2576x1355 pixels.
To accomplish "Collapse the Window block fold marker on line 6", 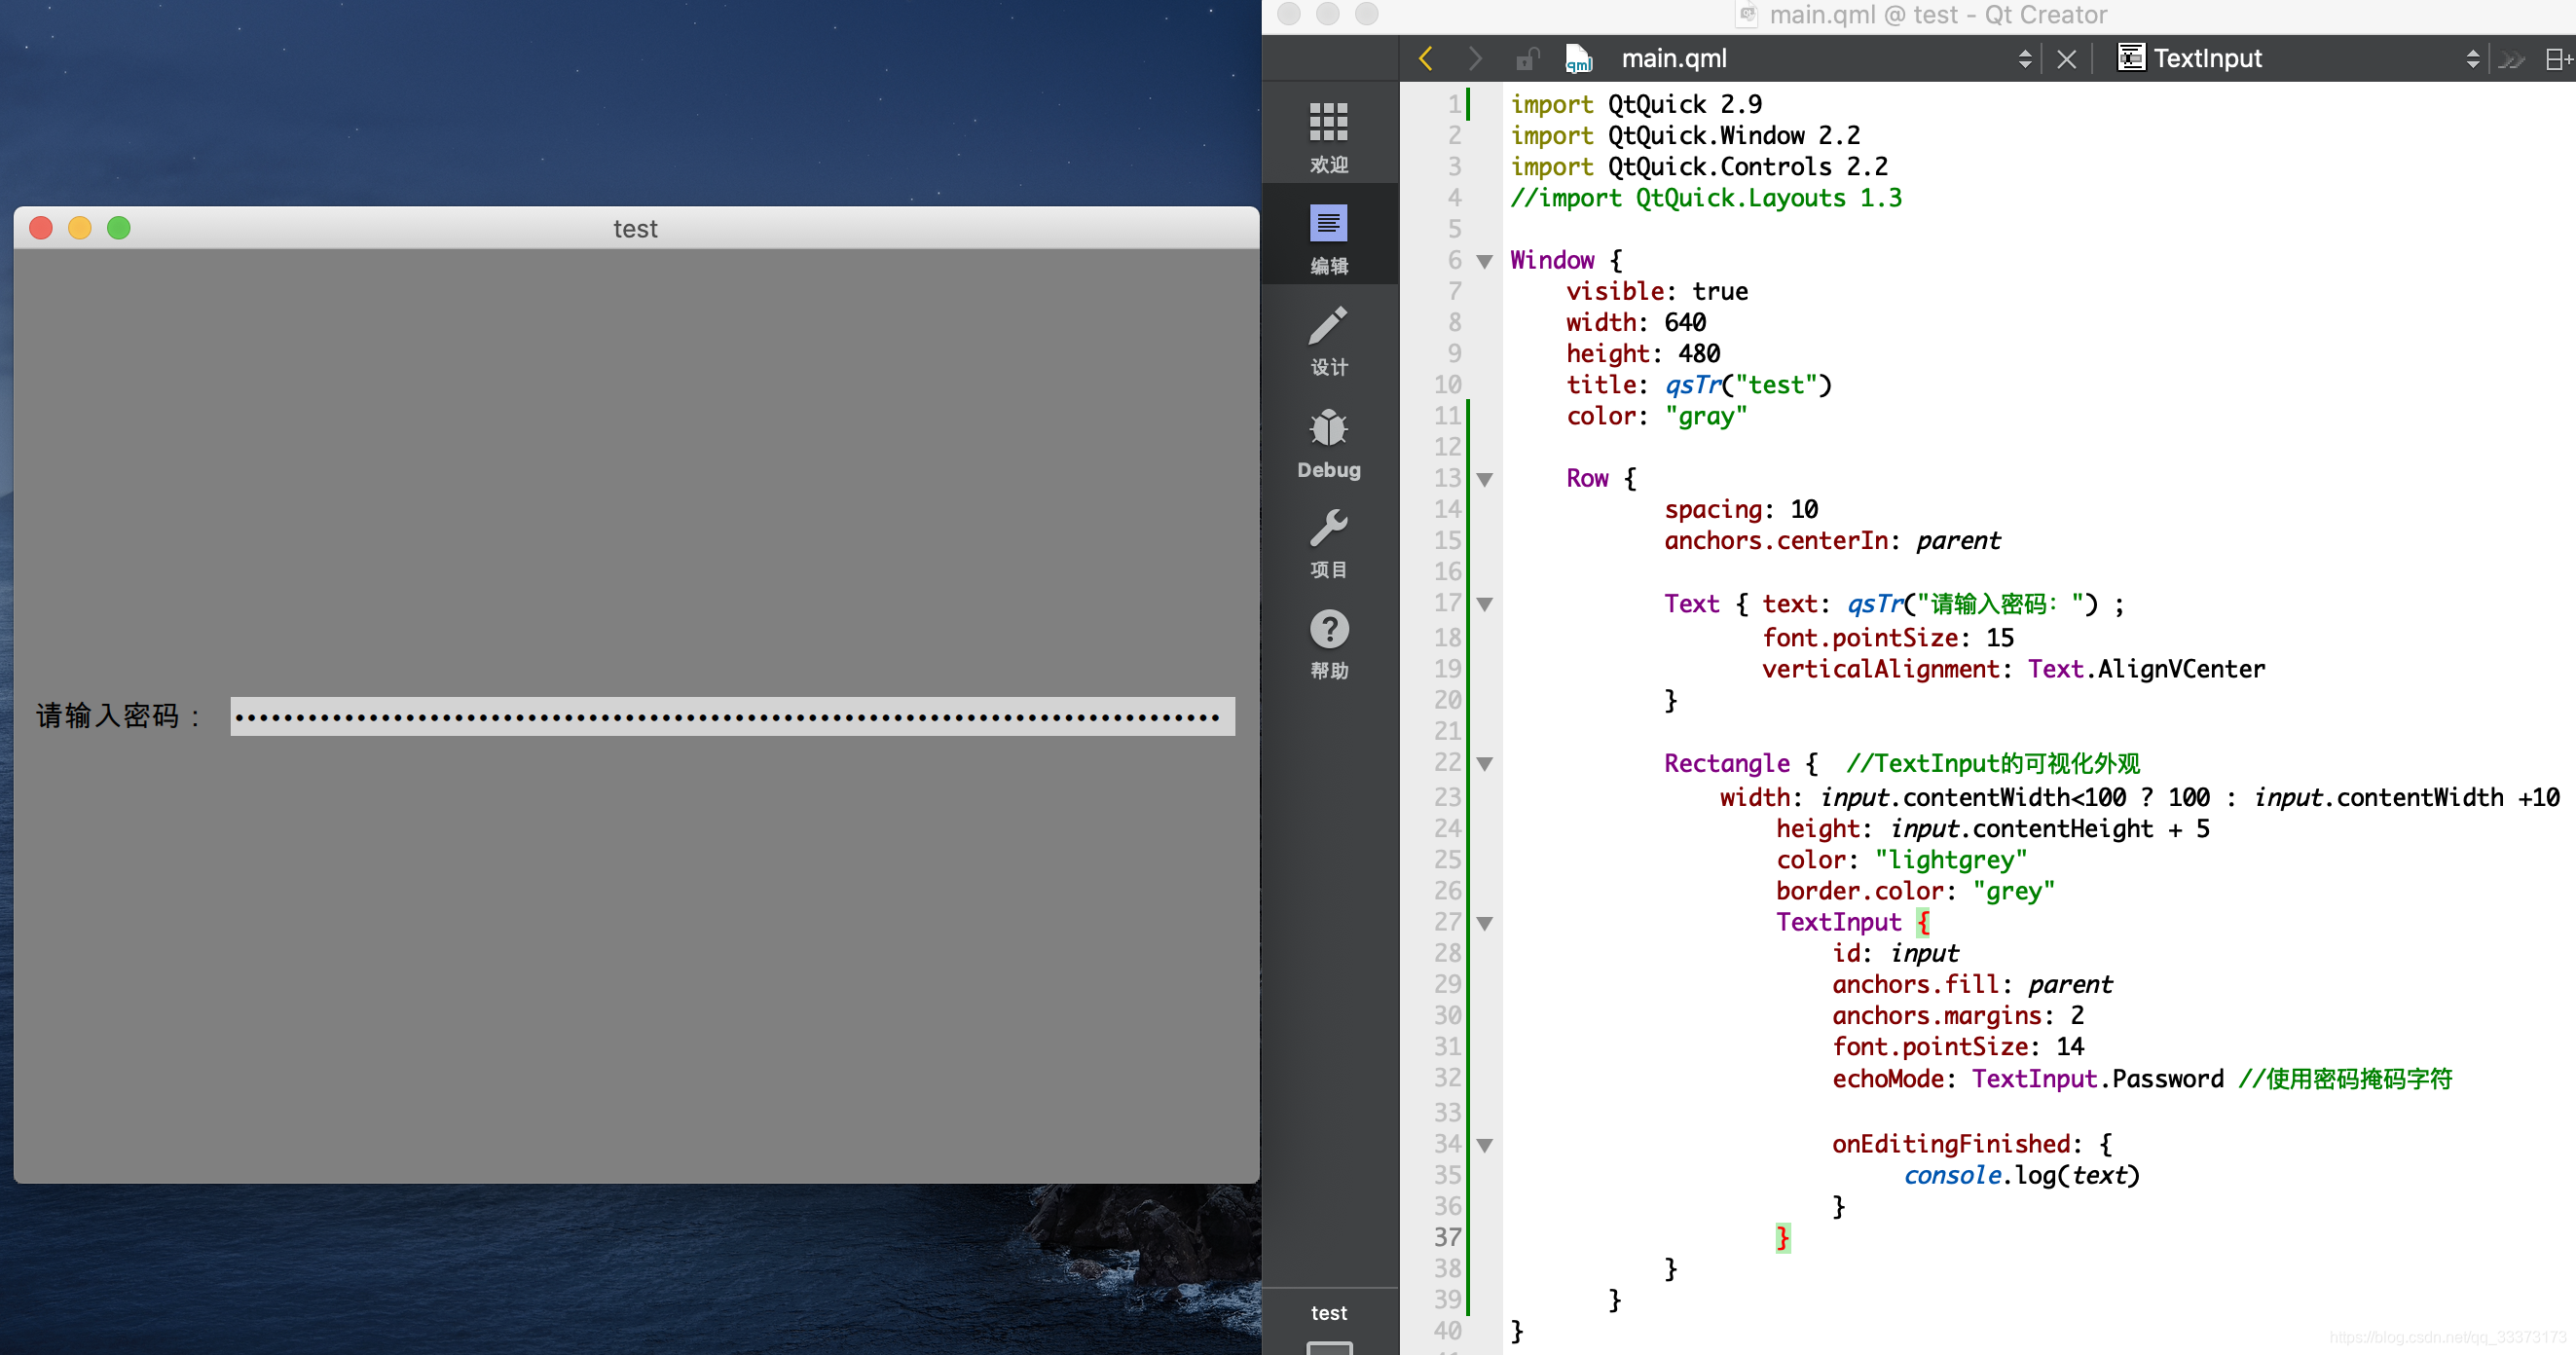I will click(1484, 260).
